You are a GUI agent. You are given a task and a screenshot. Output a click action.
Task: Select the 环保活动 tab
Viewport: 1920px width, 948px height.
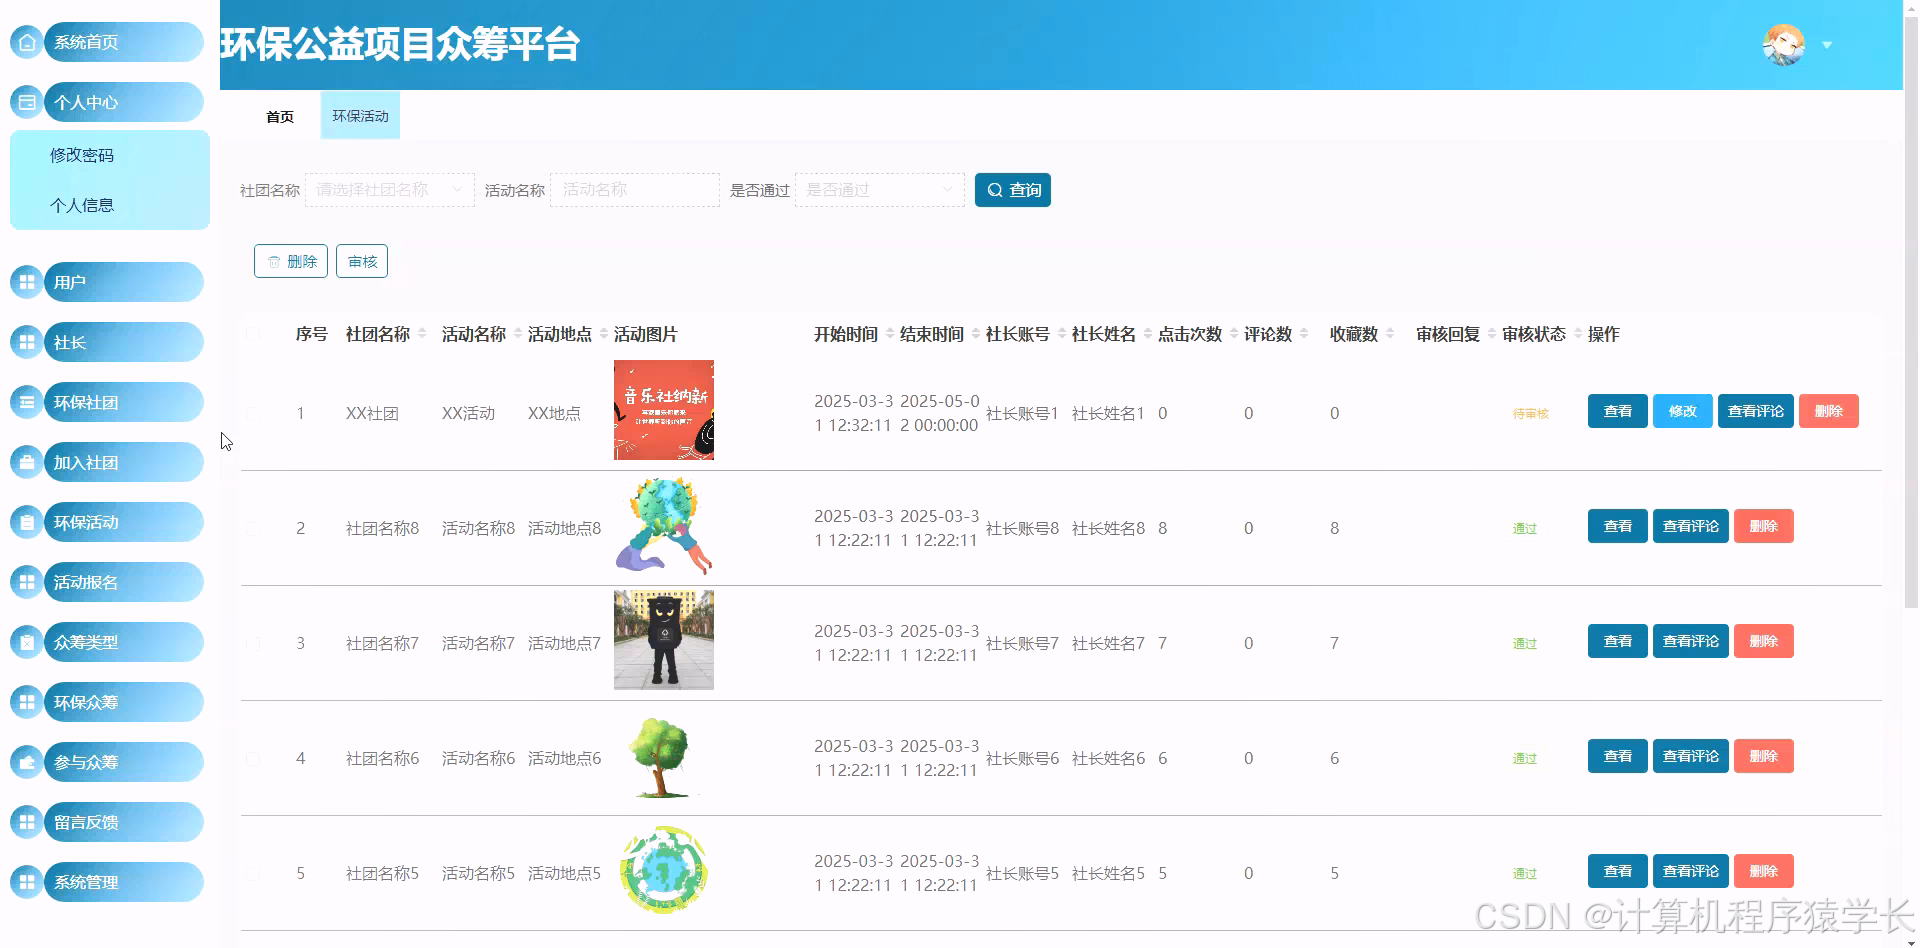point(360,116)
